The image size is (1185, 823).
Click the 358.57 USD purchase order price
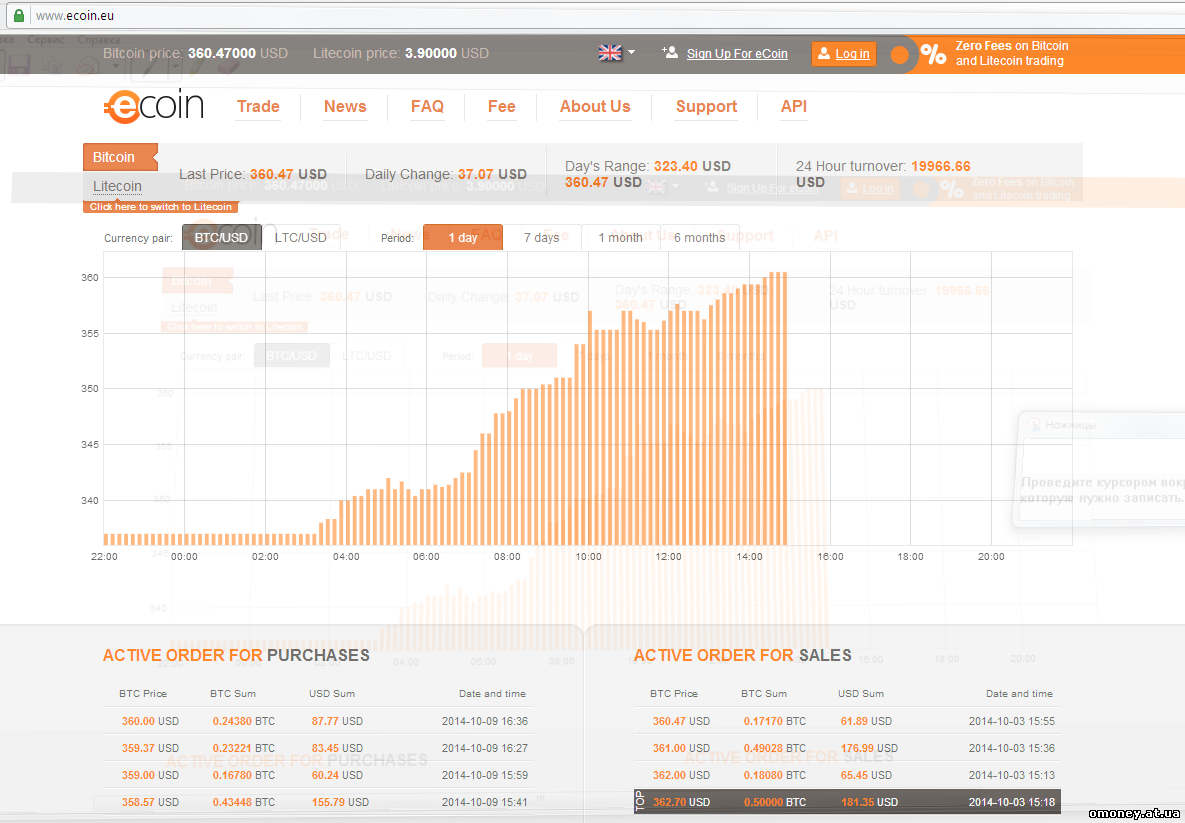150,802
